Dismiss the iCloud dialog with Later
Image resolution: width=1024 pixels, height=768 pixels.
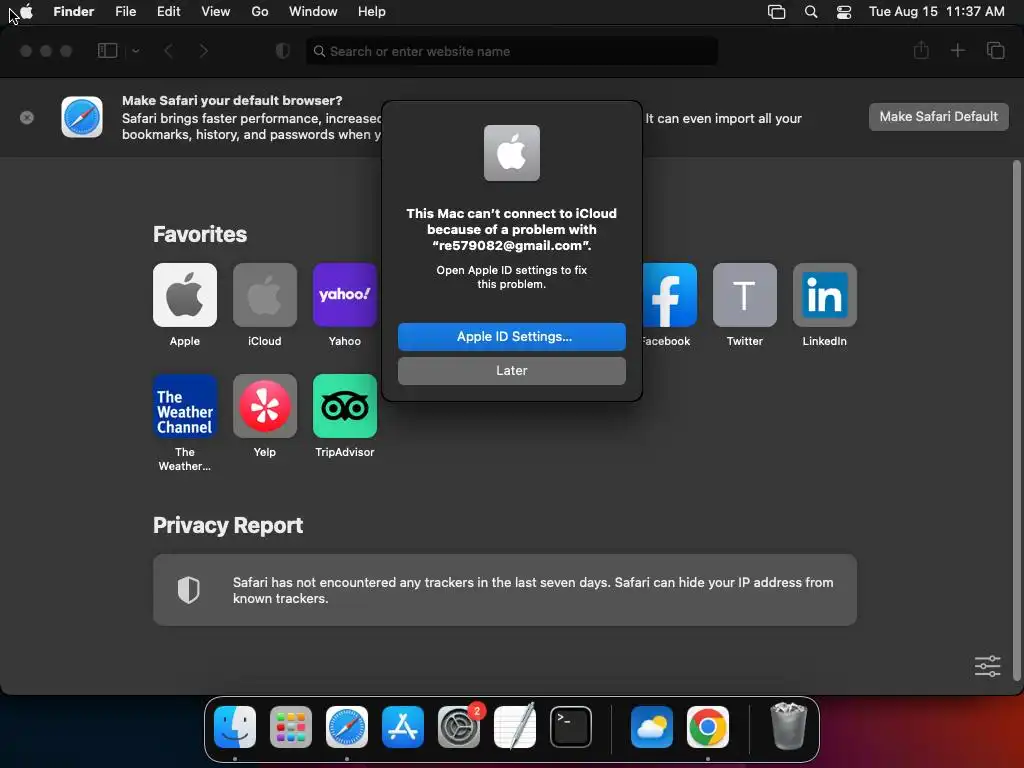tap(511, 370)
